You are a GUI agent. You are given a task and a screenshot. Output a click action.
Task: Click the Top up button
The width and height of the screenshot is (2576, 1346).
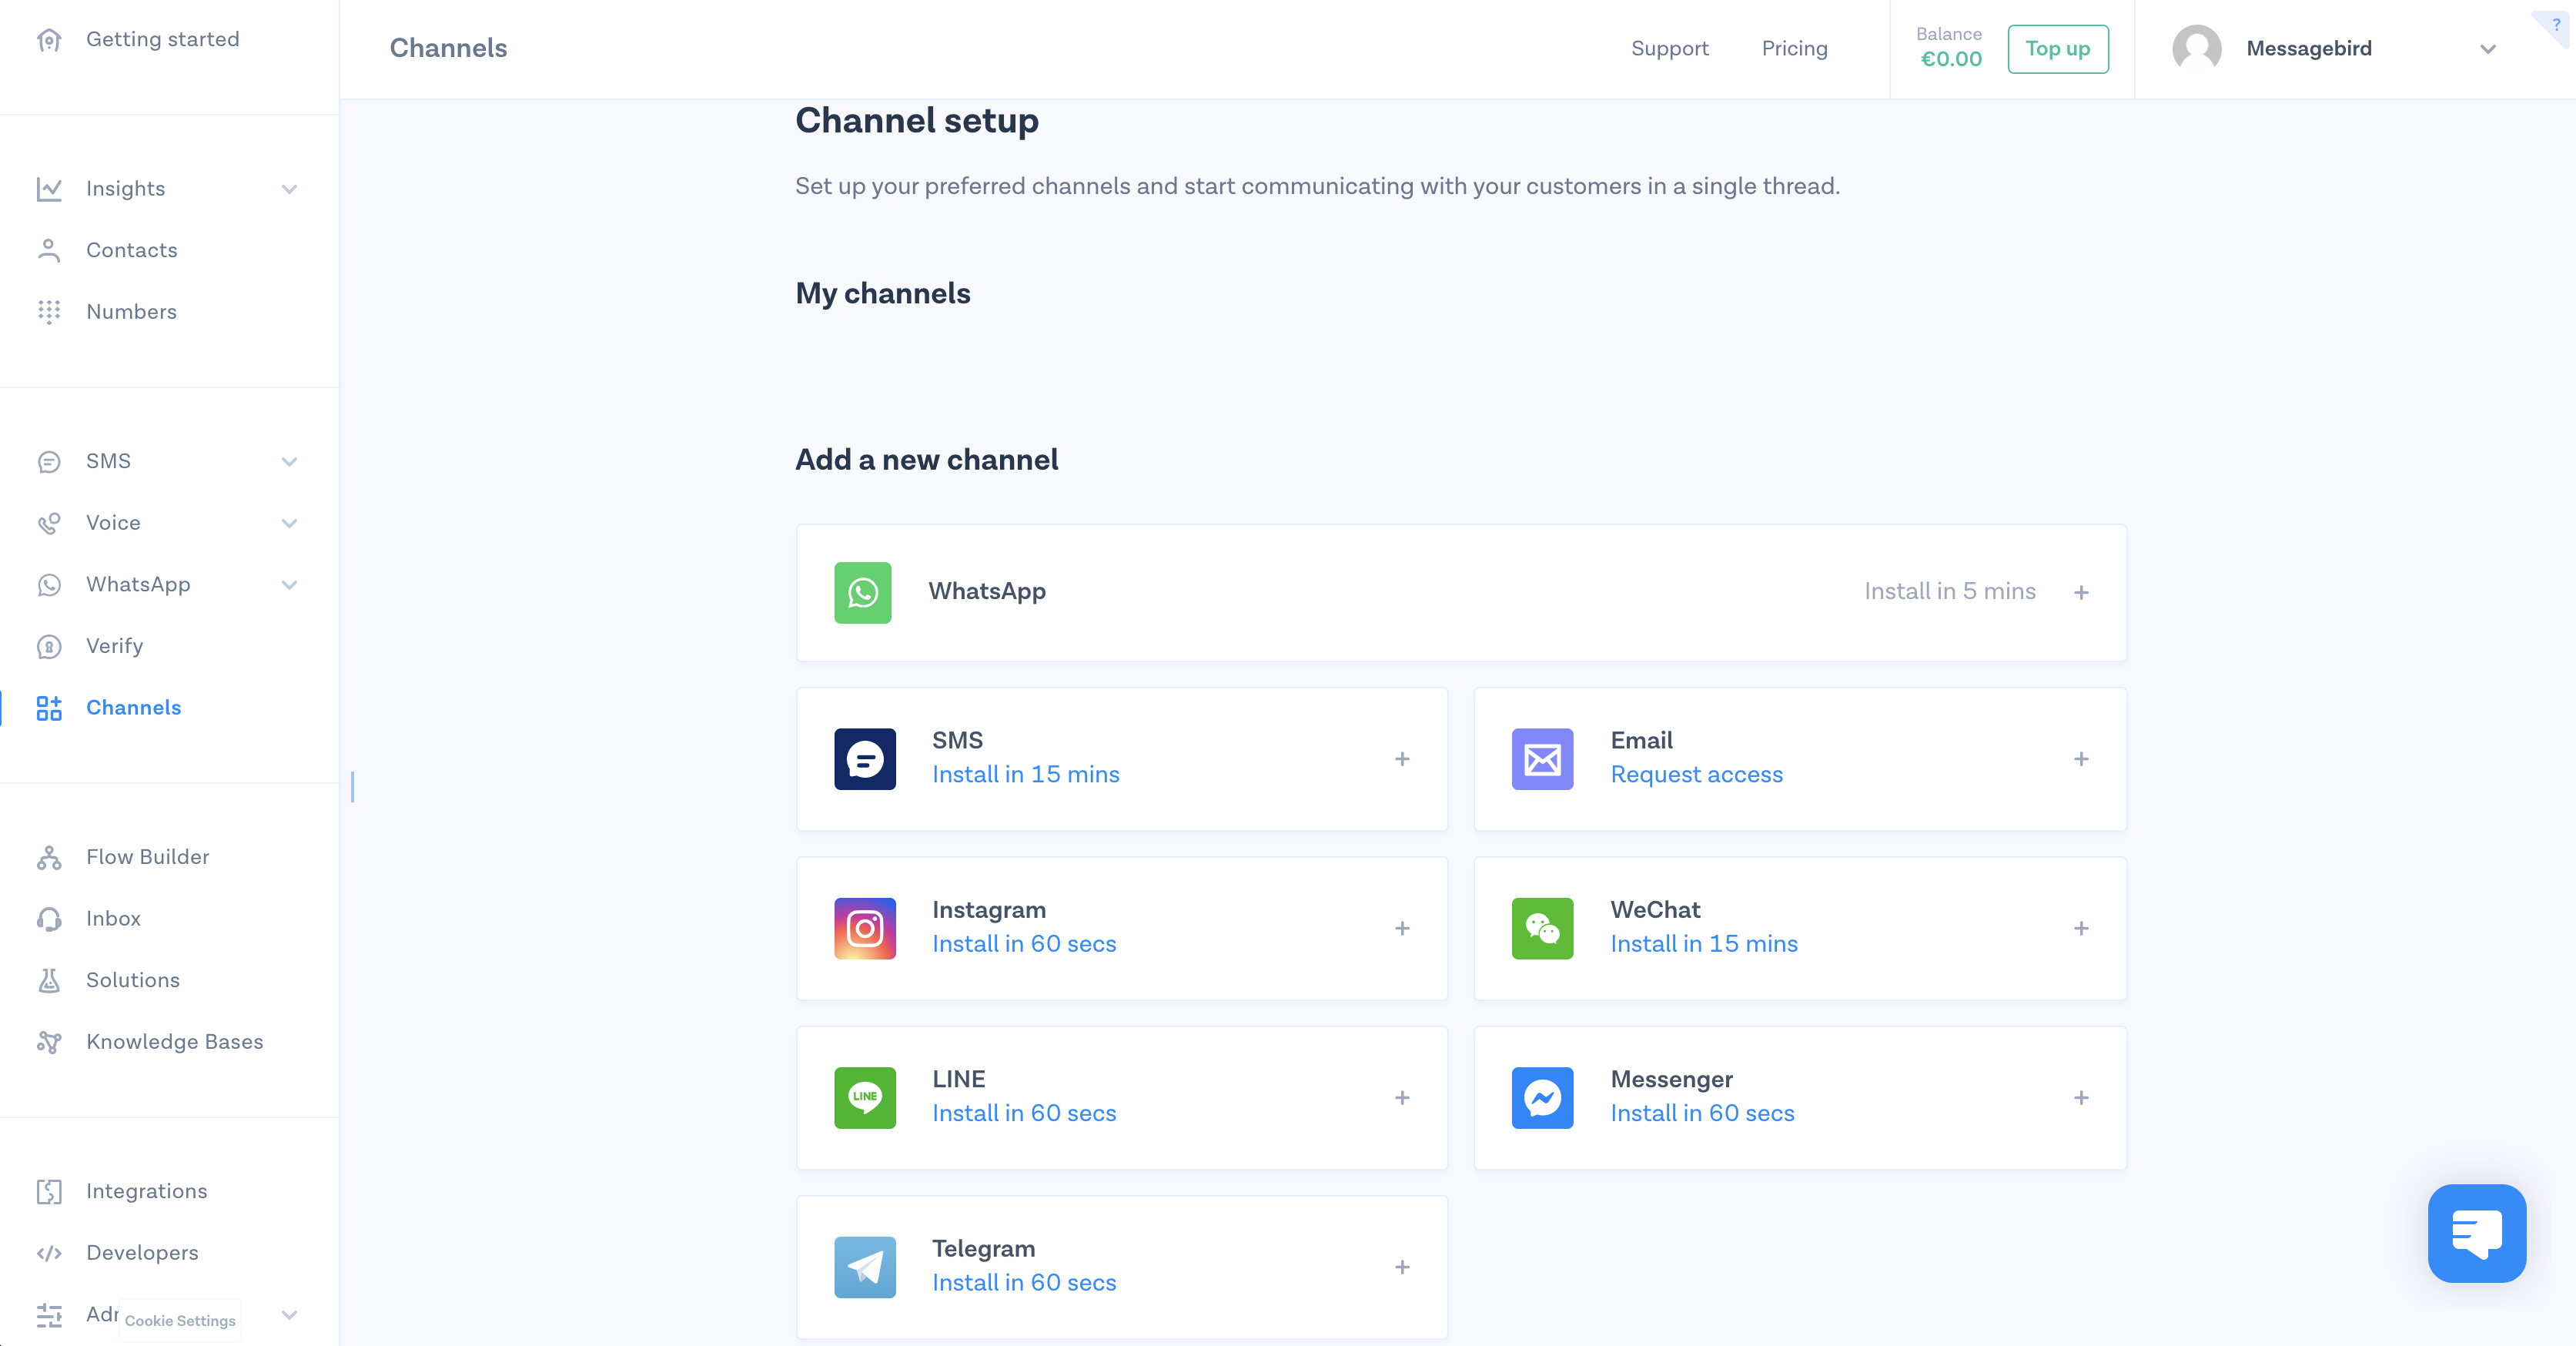2058,49
